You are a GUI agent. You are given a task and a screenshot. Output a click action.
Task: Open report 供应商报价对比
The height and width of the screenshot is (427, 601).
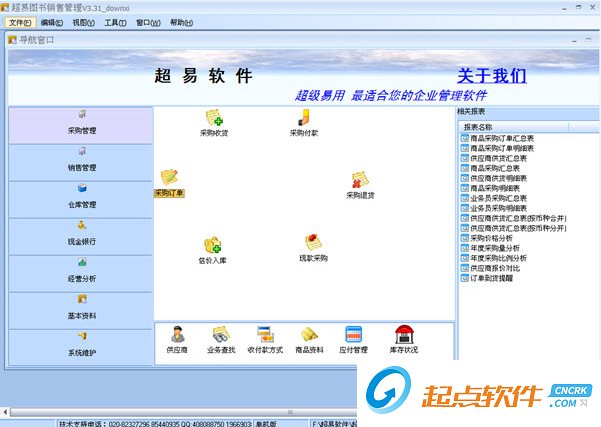click(490, 268)
